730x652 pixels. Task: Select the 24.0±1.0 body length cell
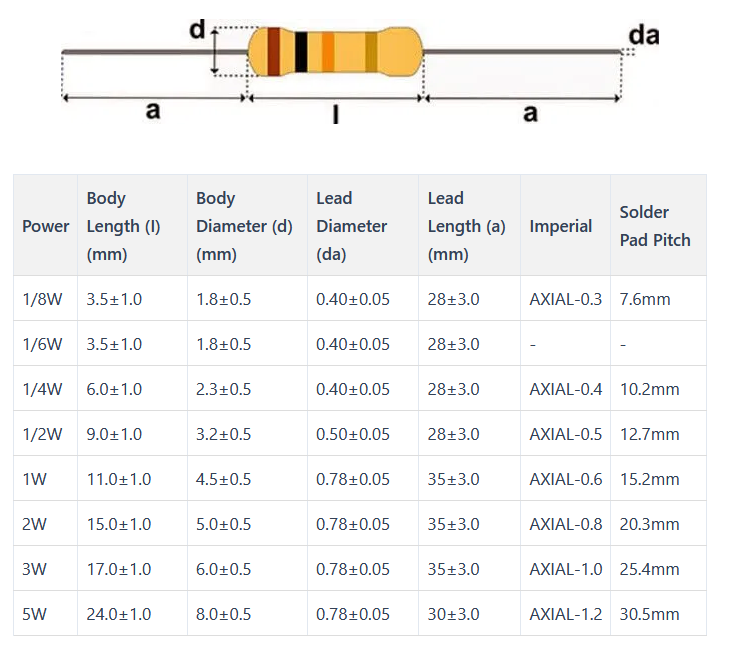(x=119, y=614)
